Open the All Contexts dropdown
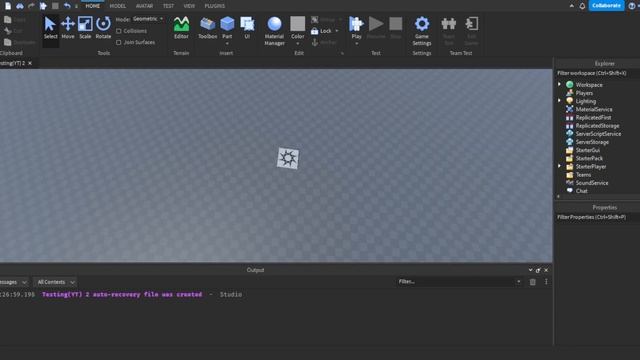This screenshot has height=360, width=640. pos(55,282)
